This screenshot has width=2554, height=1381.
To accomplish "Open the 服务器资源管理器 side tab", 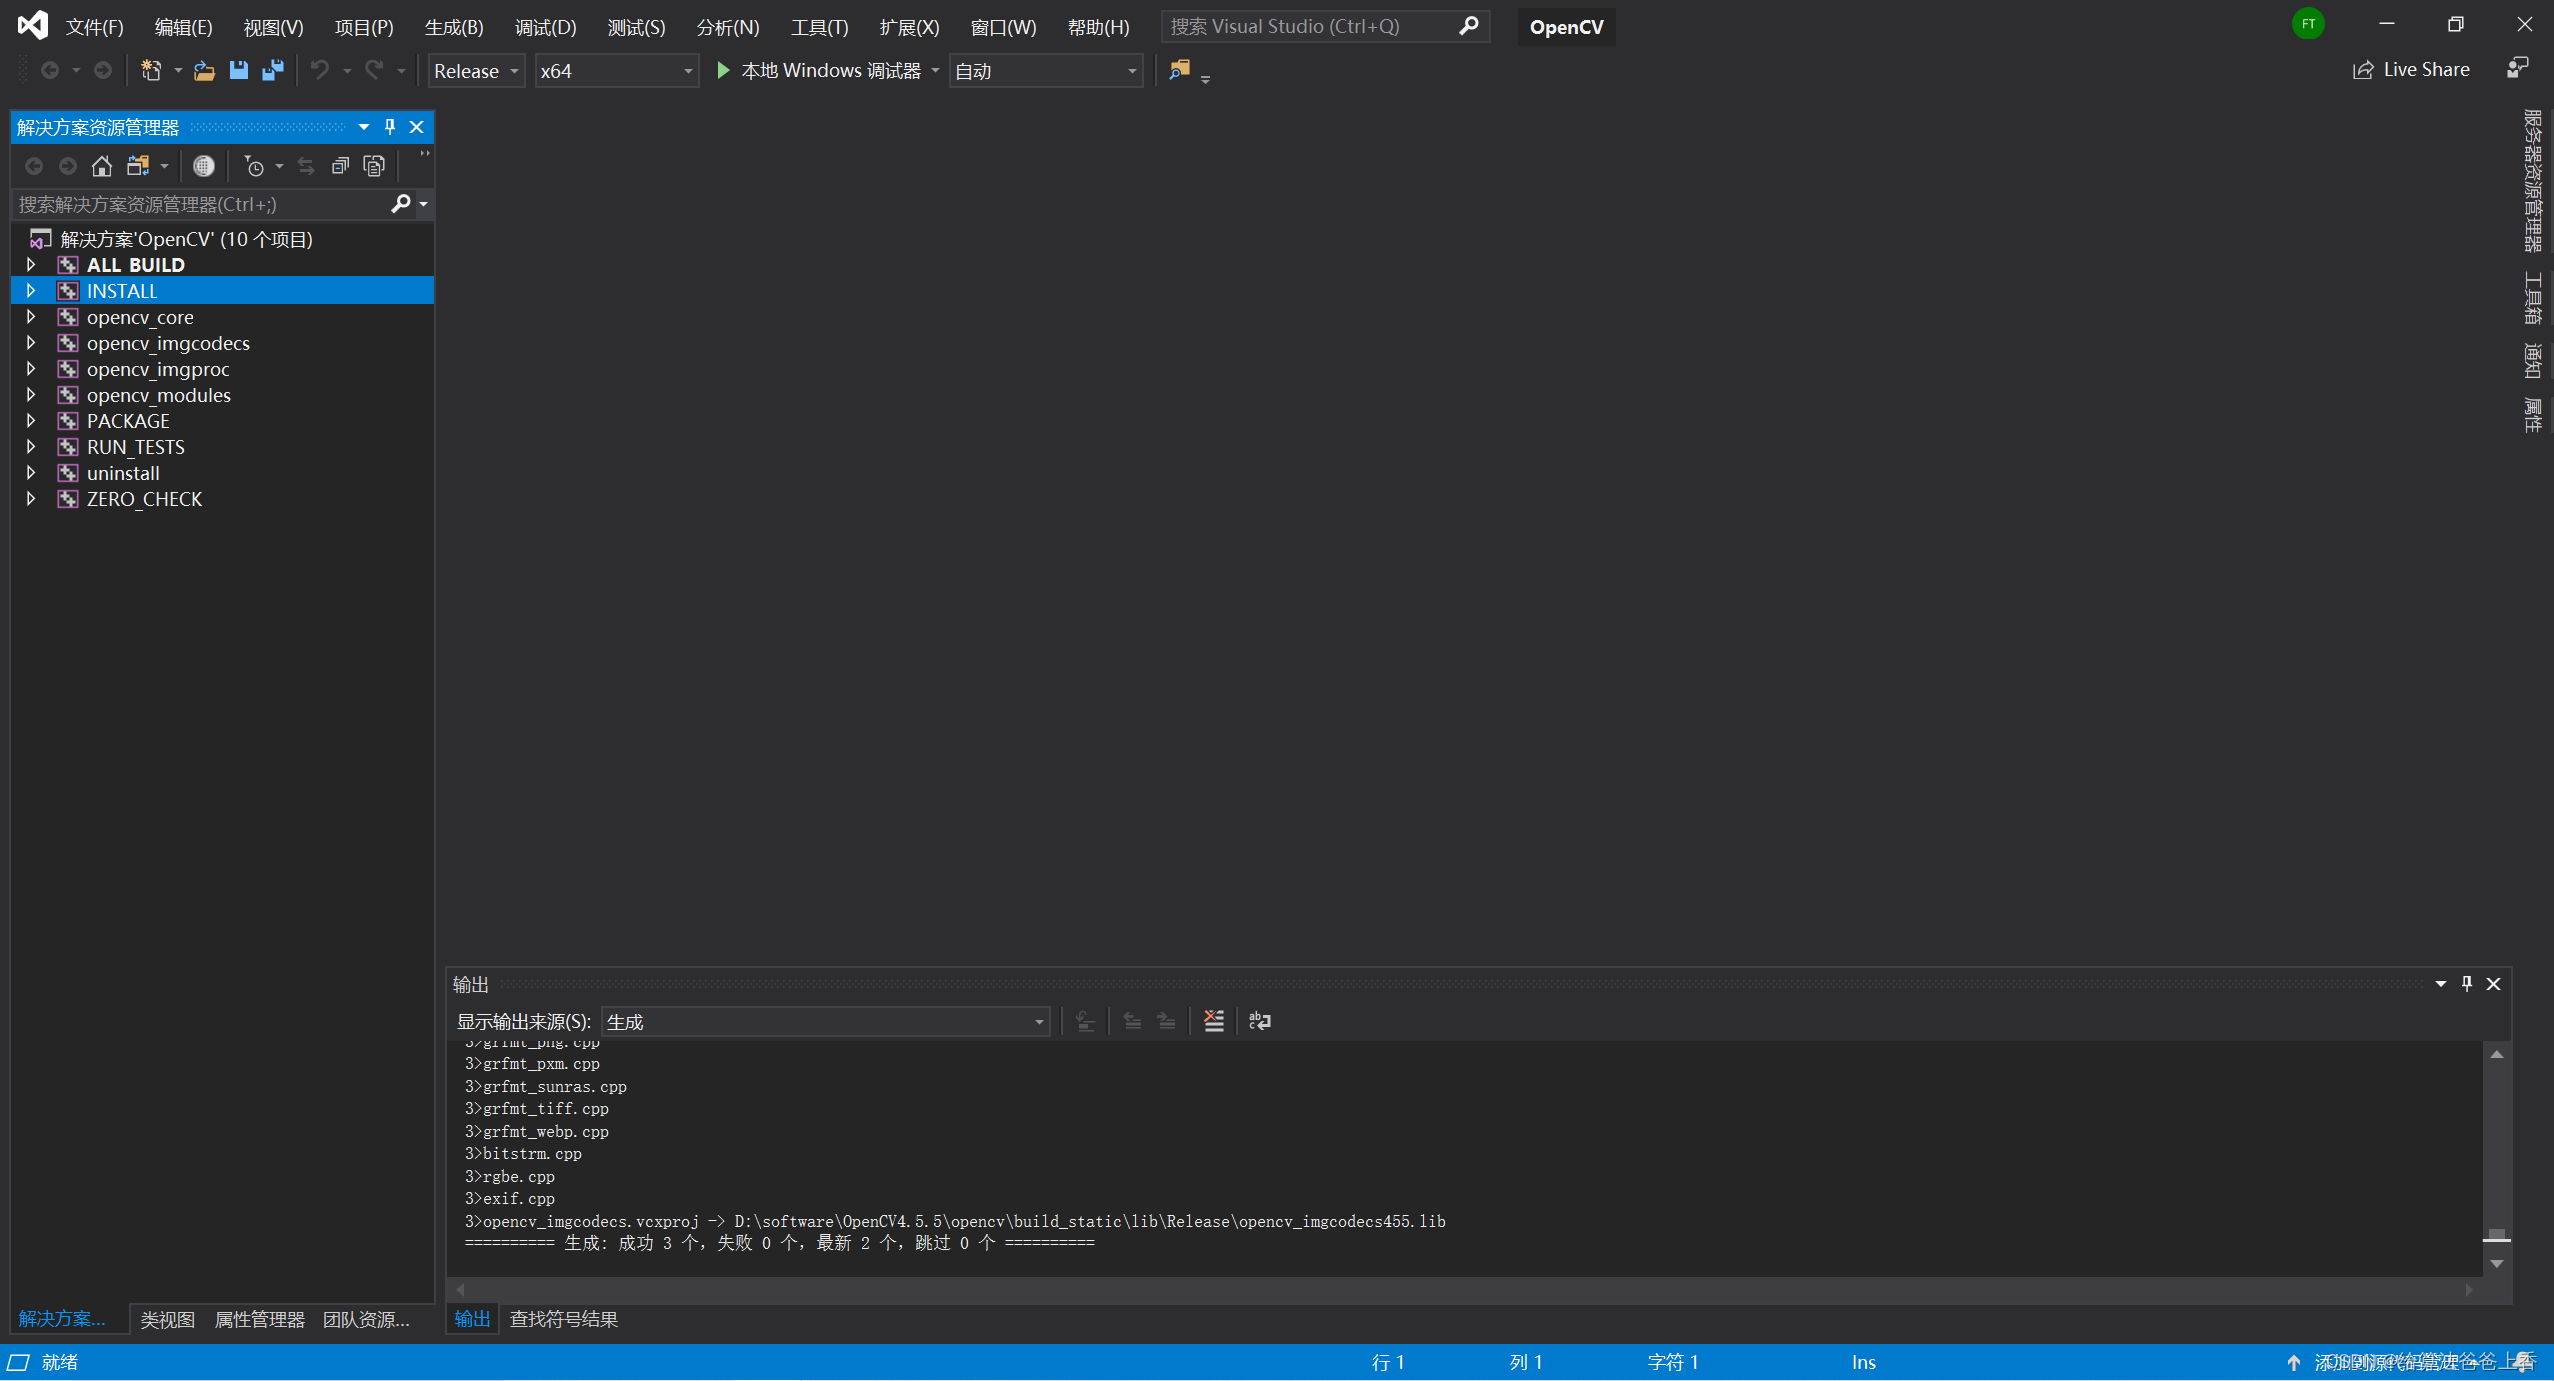I will point(2531,180).
